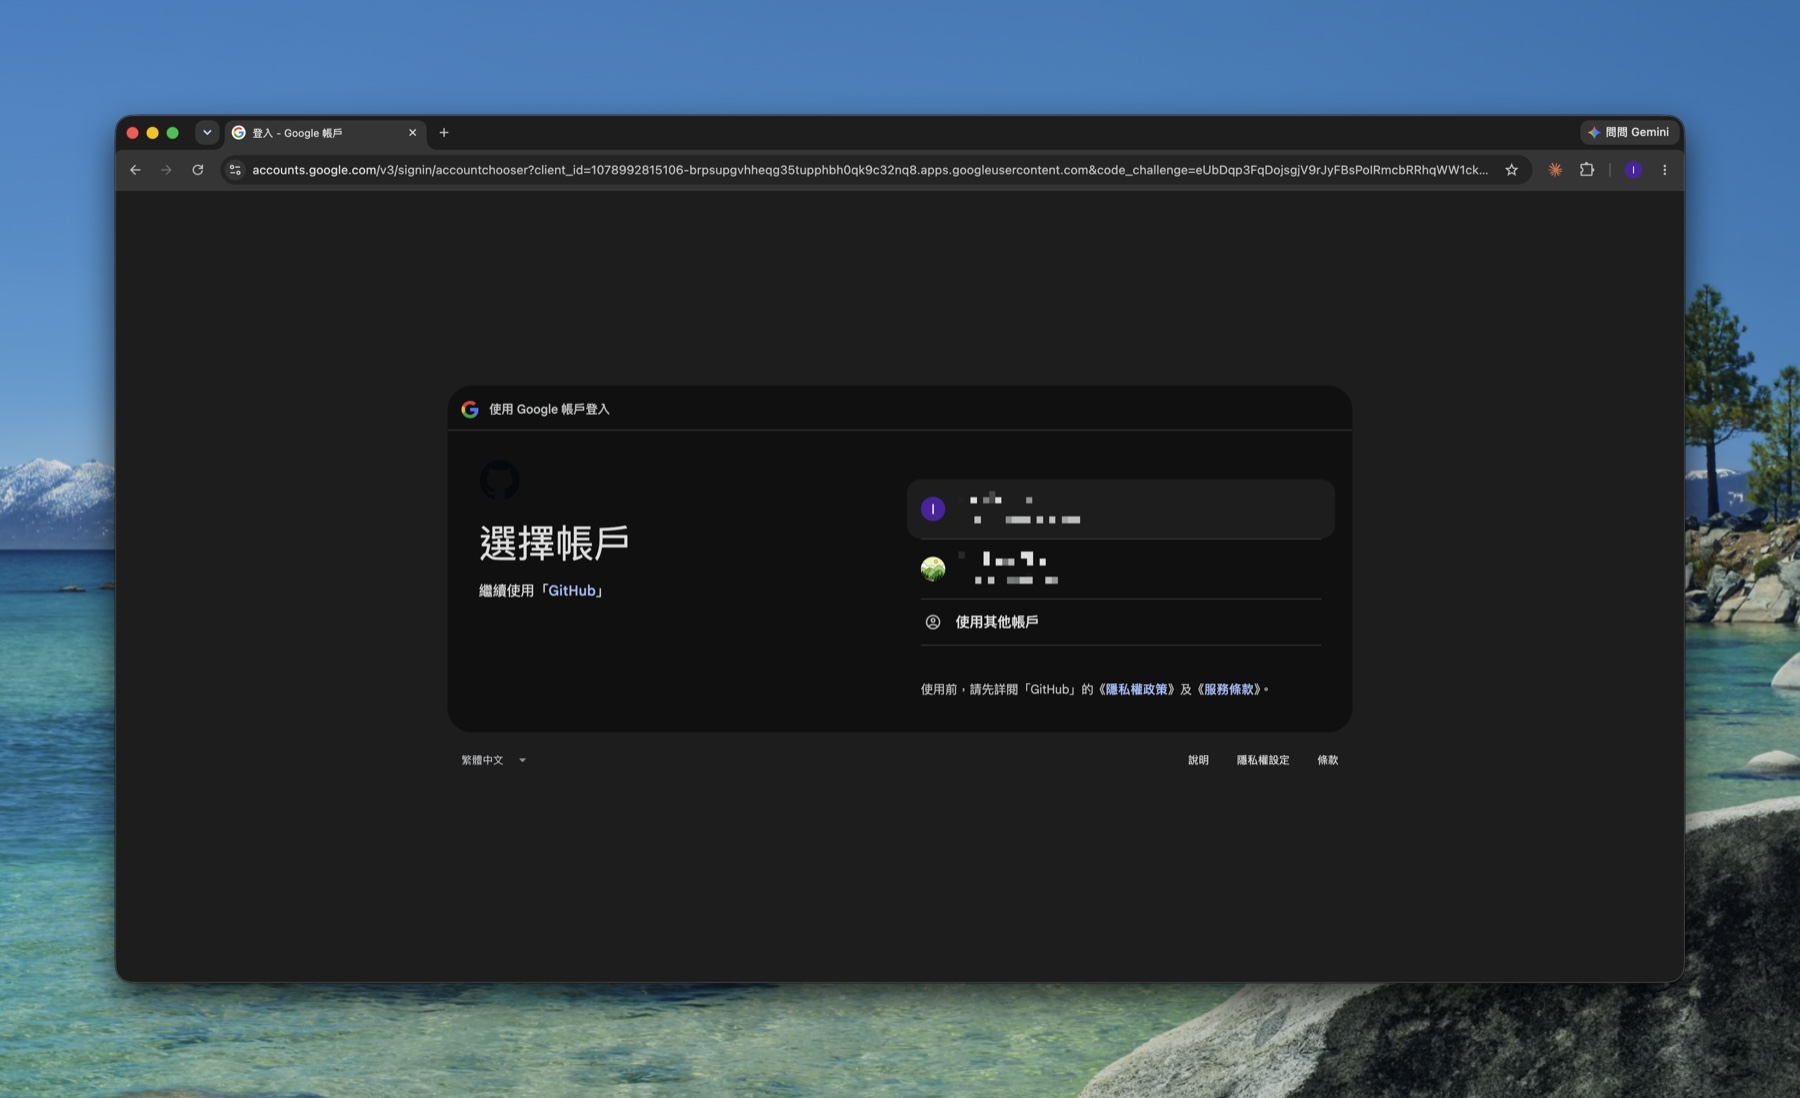
Task: Minimize the Chrome window
Action: tap(152, 132)
